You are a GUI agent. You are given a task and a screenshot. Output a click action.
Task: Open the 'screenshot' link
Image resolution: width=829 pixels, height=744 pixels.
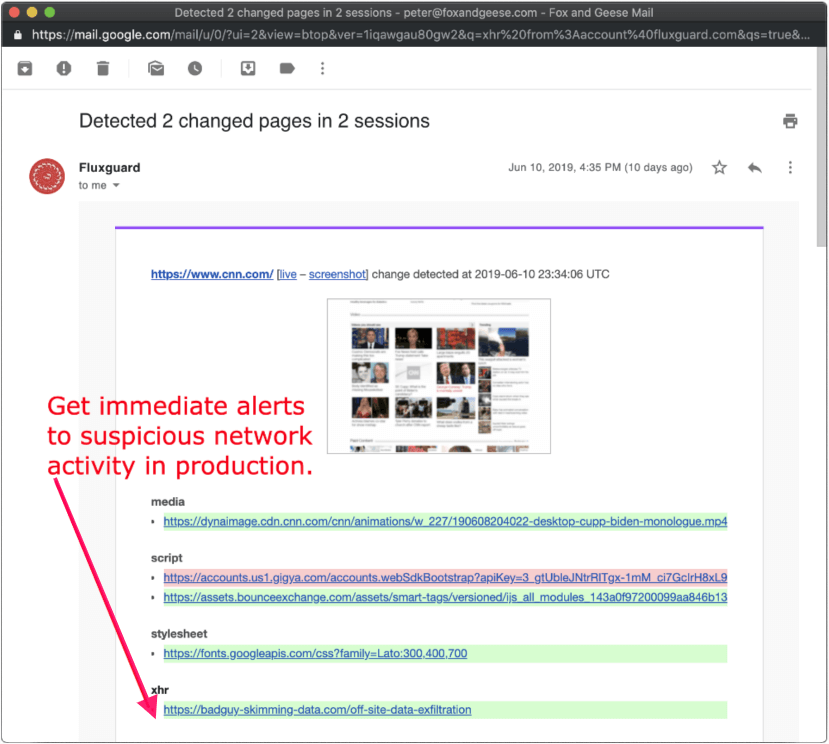point(337,274)
